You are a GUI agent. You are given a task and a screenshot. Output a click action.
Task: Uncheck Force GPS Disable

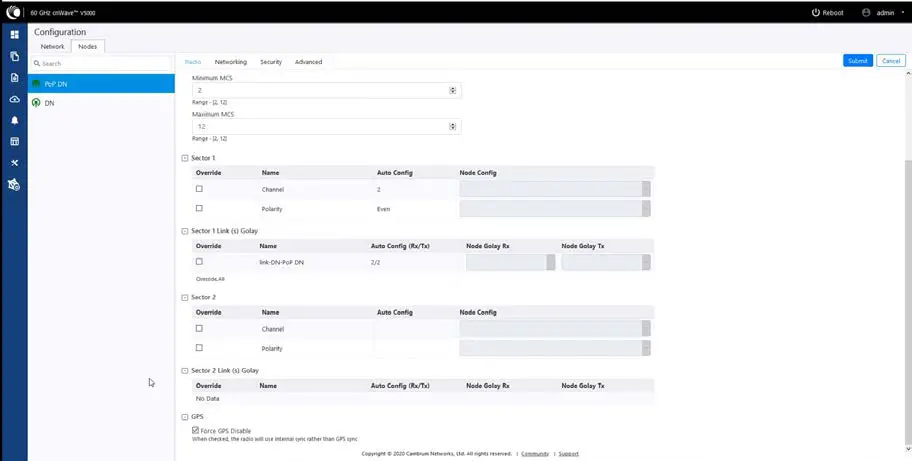(195, 431)
